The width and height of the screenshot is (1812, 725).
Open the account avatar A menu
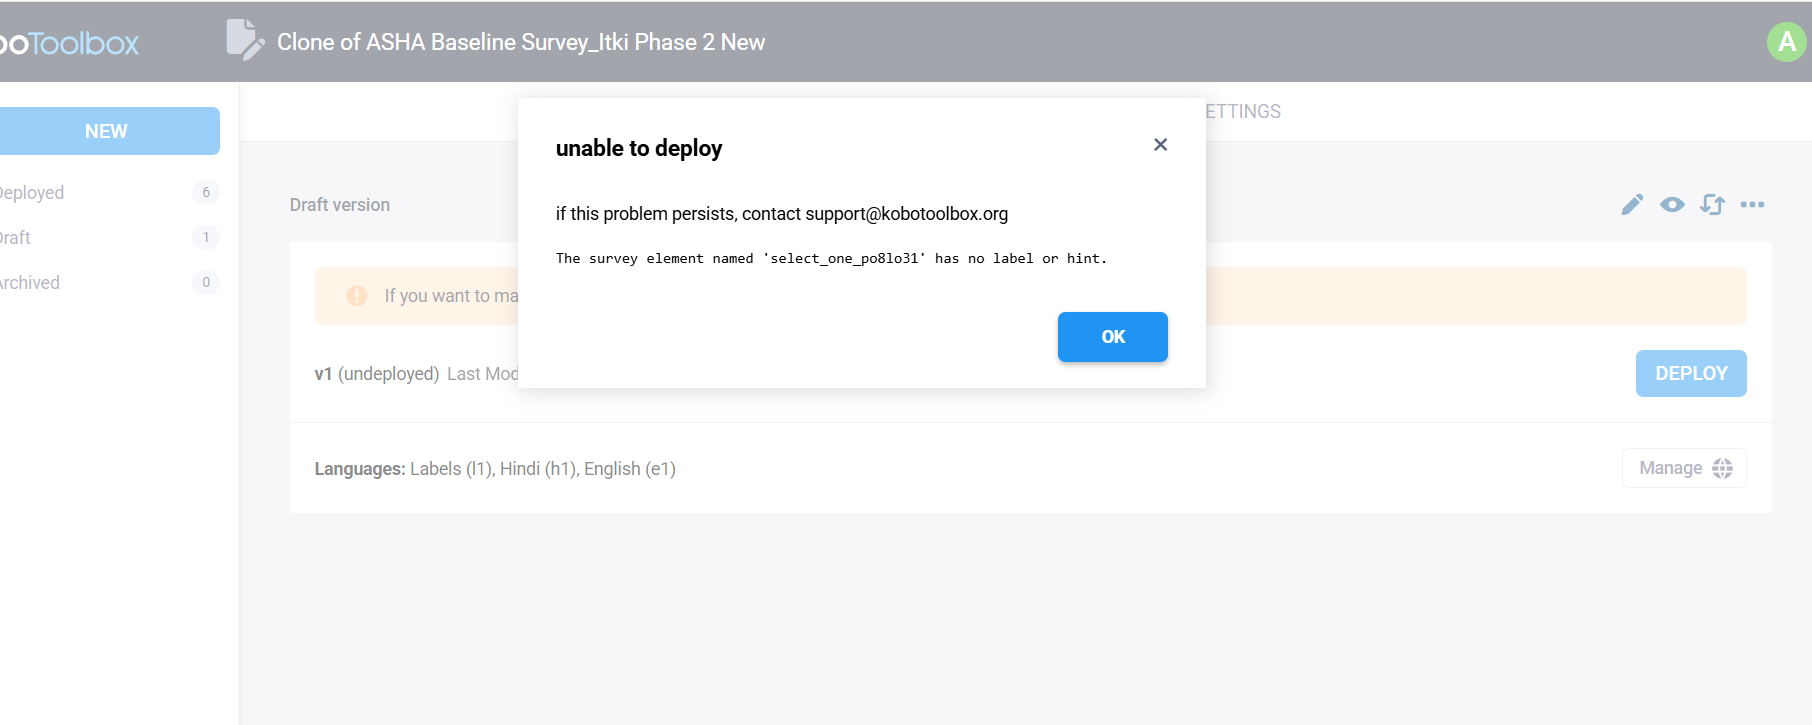pyautogui.click(x=1787, y=42)
